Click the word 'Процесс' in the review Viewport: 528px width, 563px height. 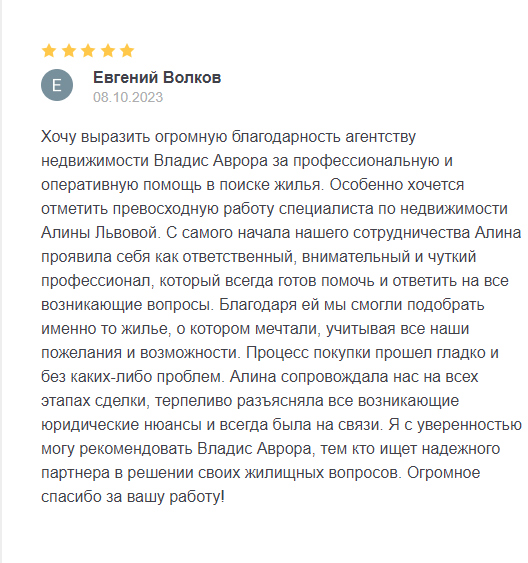[277, 353]
